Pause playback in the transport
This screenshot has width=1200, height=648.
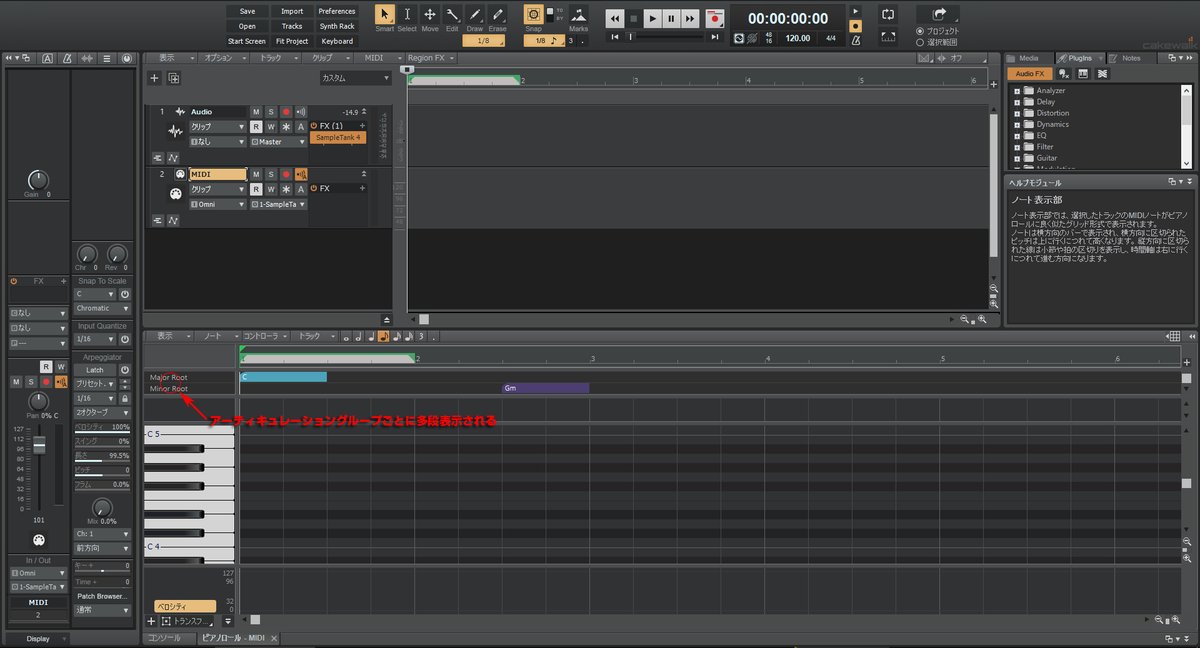670,18
